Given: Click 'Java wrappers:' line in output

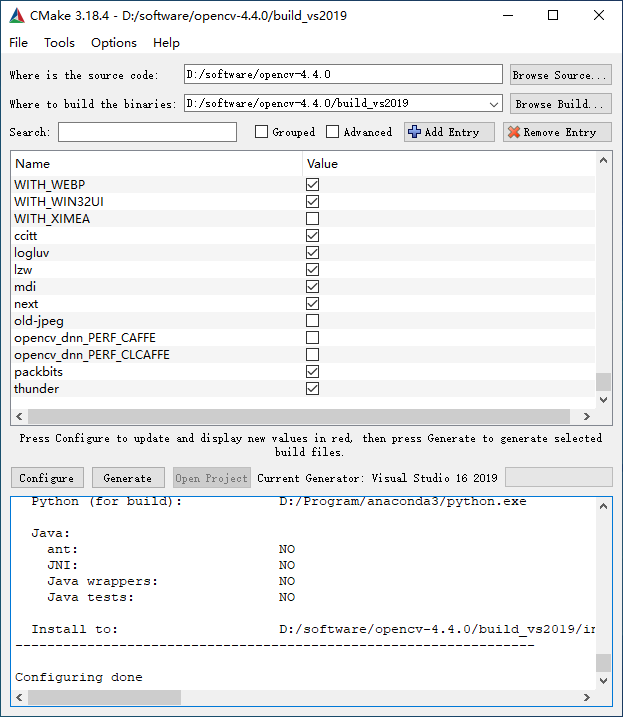Looking at the screenshot, I should coord(103,581).
